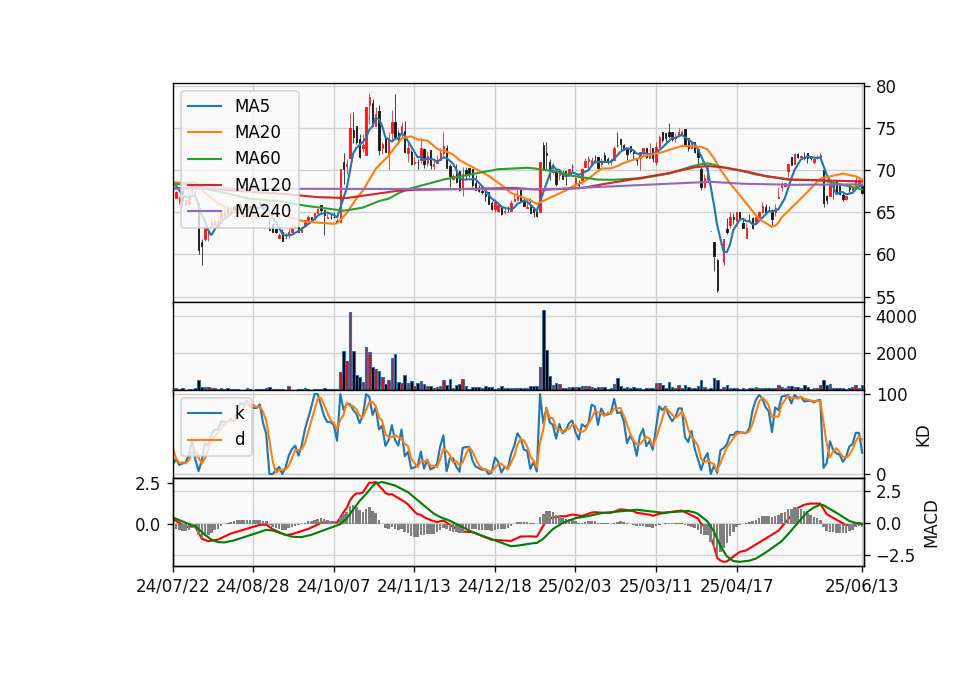The height and width of the screenshot is (690, 960).
Task: Click the MA240 legend label
Action: [x=263, y=211]
